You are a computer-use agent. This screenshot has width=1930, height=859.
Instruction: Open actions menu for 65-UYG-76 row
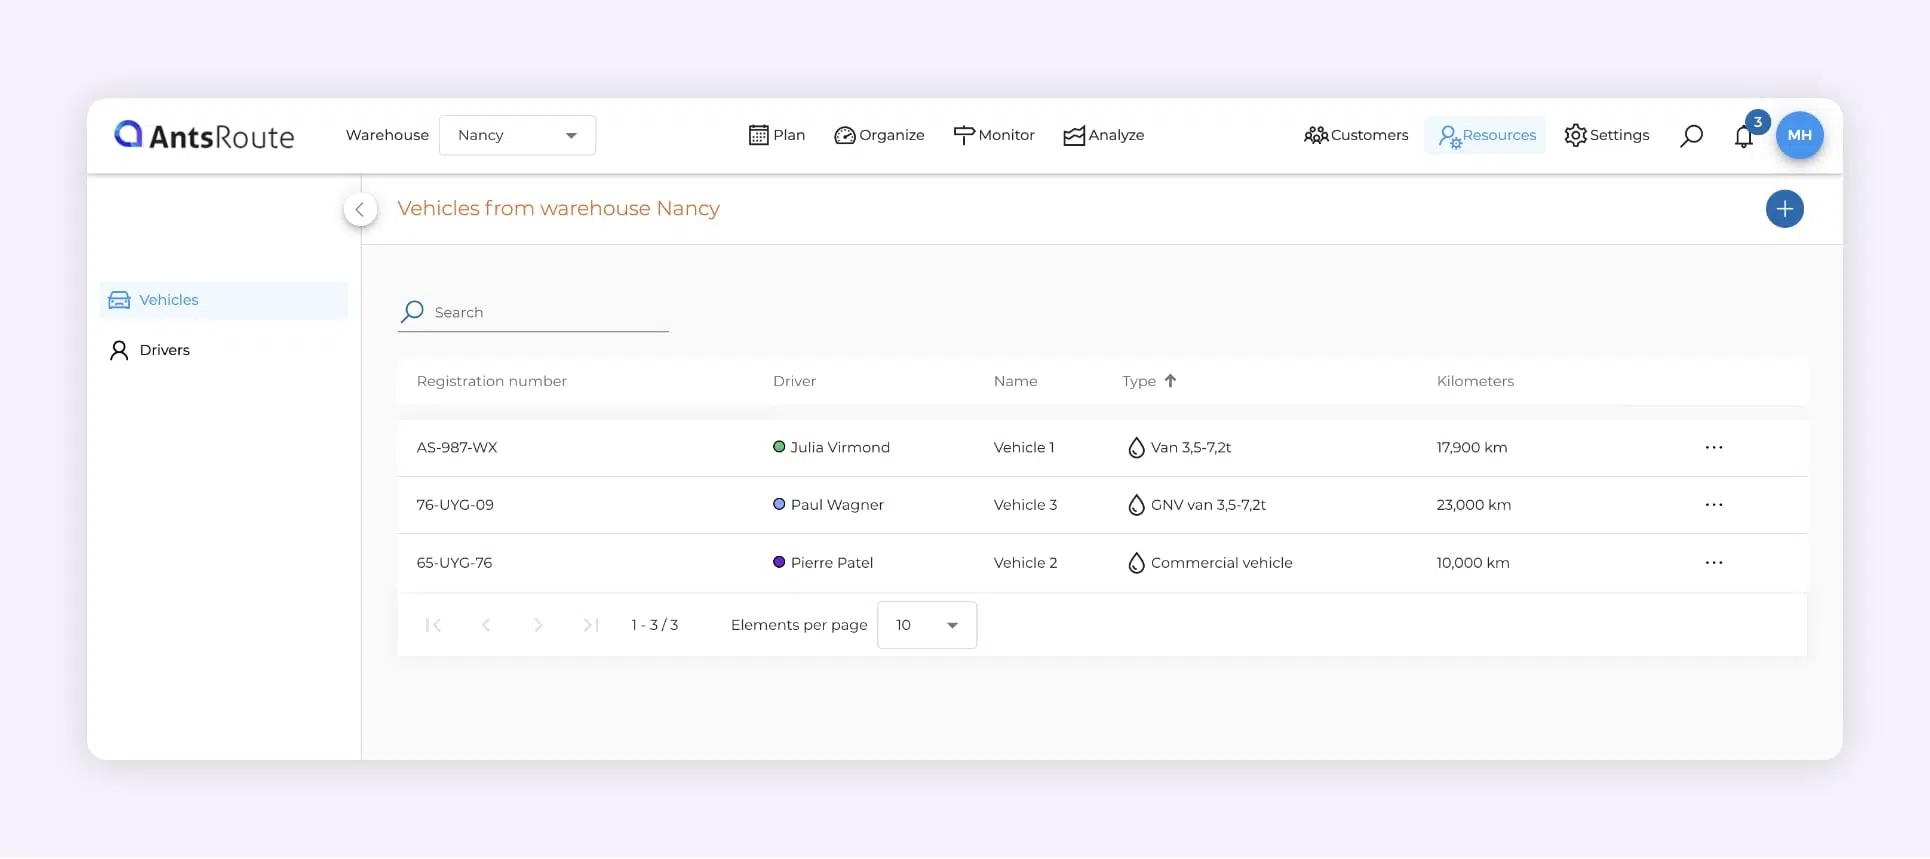(x=1713, y=563)
